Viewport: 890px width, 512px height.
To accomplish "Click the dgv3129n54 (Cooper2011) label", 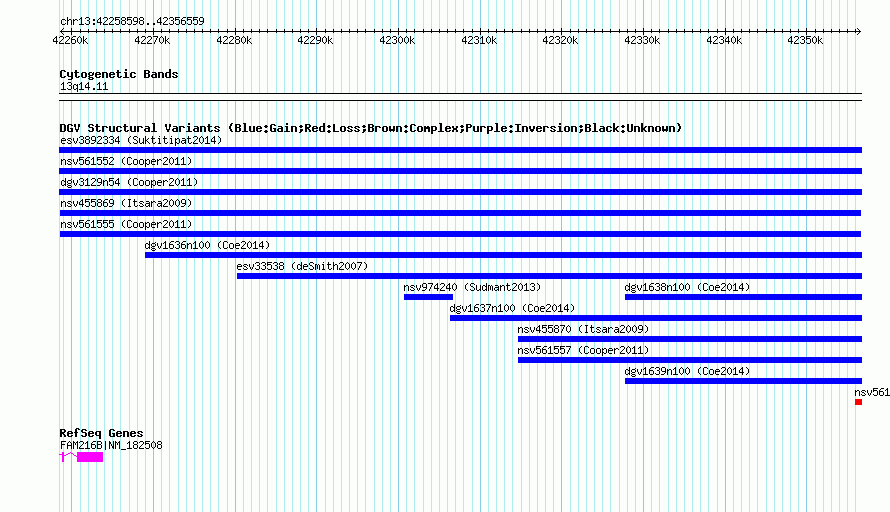I will pos(129,182).
